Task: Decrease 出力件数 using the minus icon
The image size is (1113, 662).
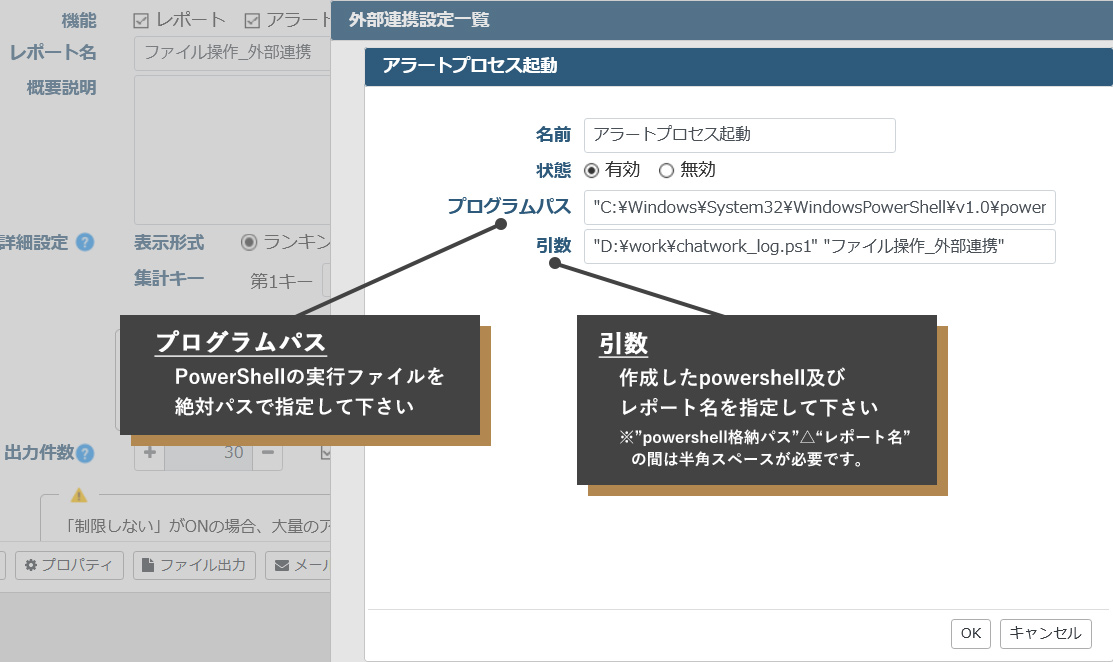Action: (267, 453)
